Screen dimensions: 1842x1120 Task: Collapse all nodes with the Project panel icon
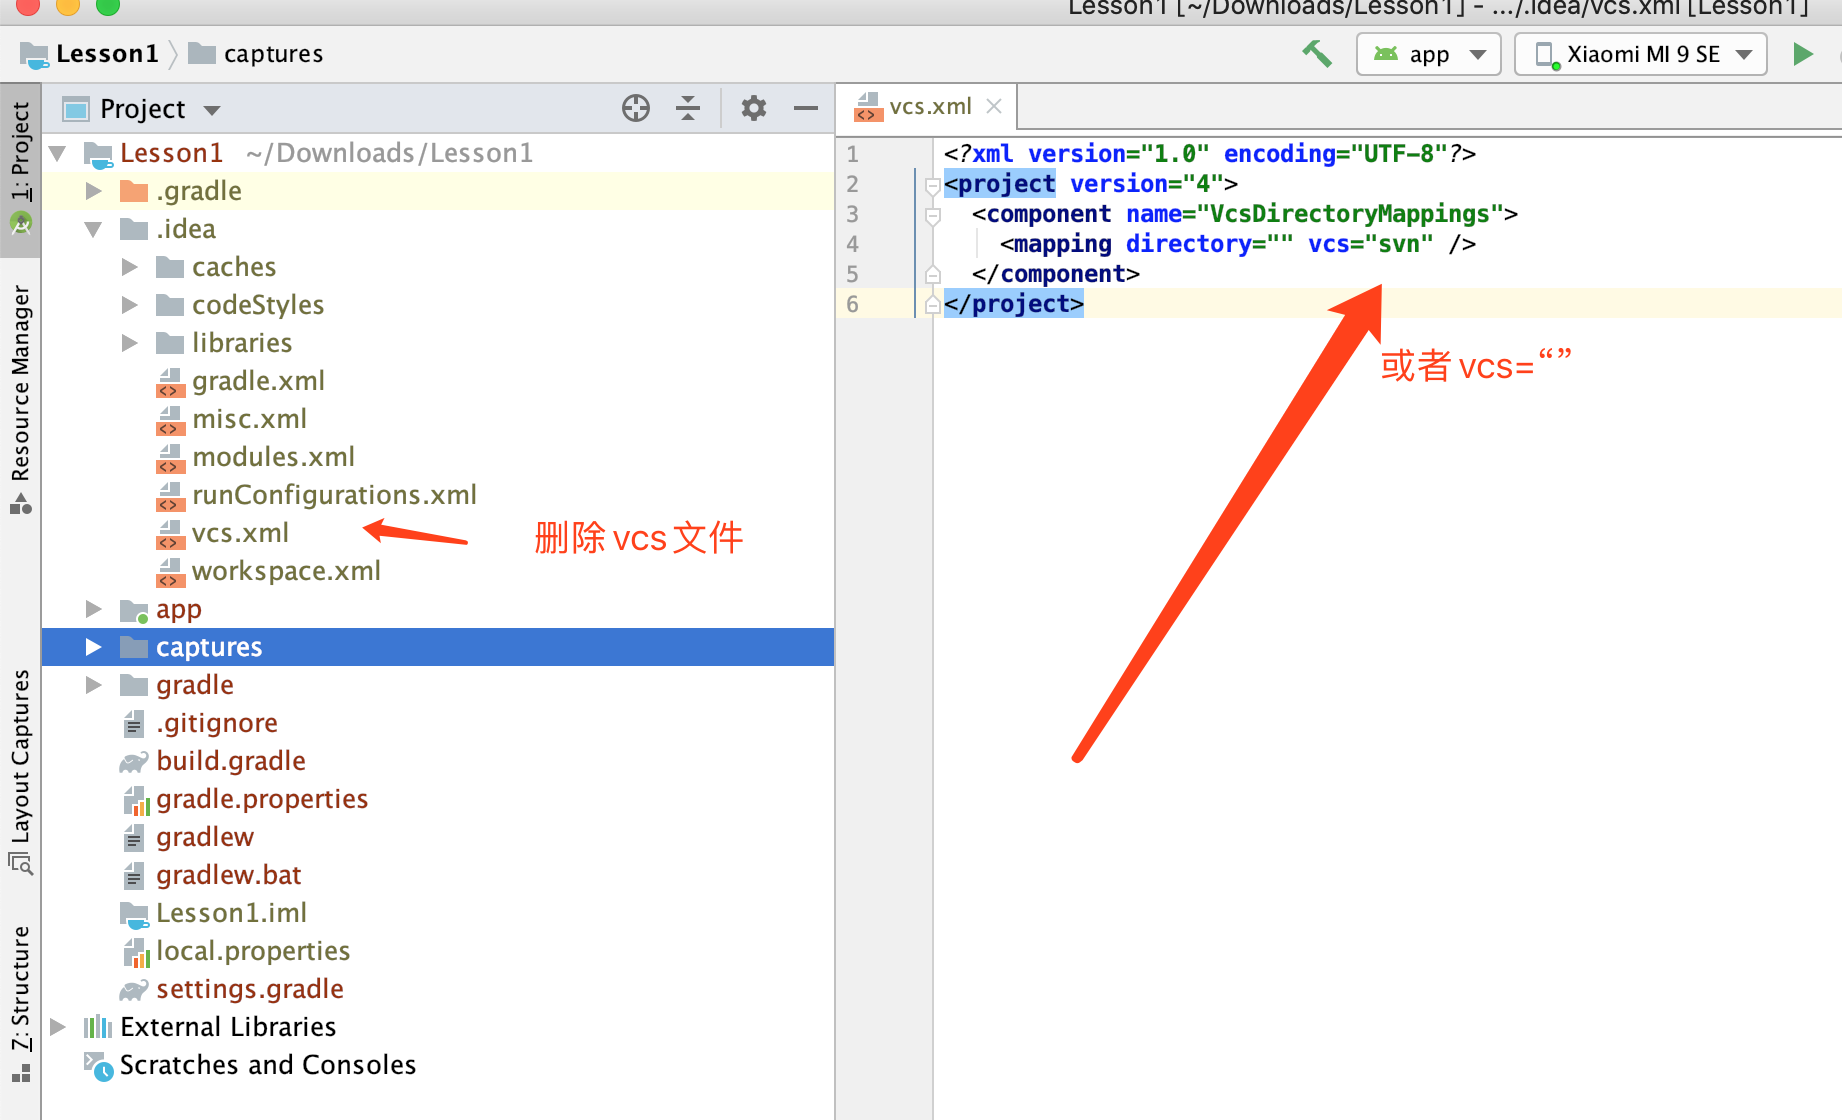pyautogui.click(x=688, y=108)
